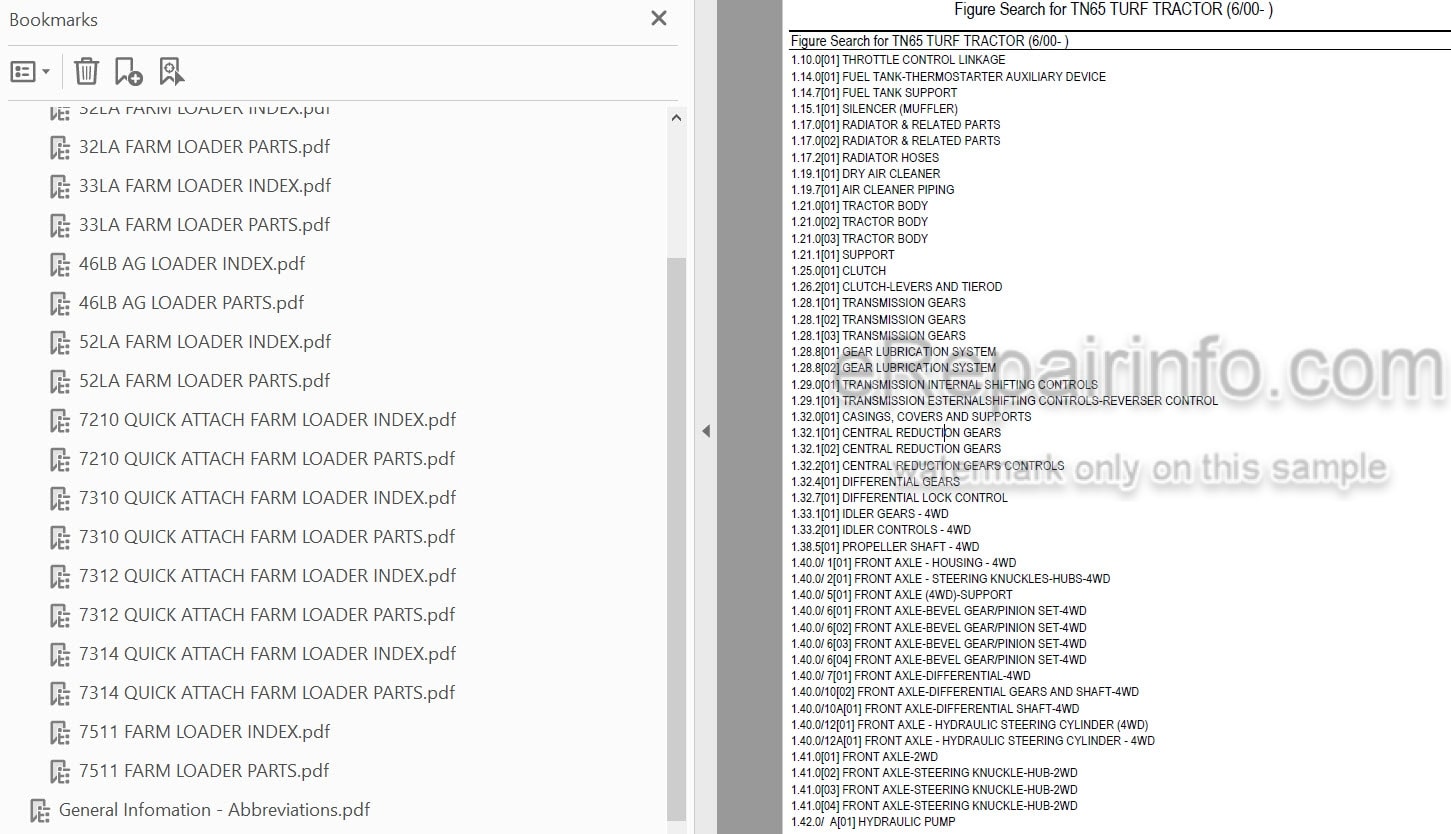The width and height of the screenshot is (1451, 834).
Task: Click the RADIATOR HOSES entry
Action: pos(865,157)
